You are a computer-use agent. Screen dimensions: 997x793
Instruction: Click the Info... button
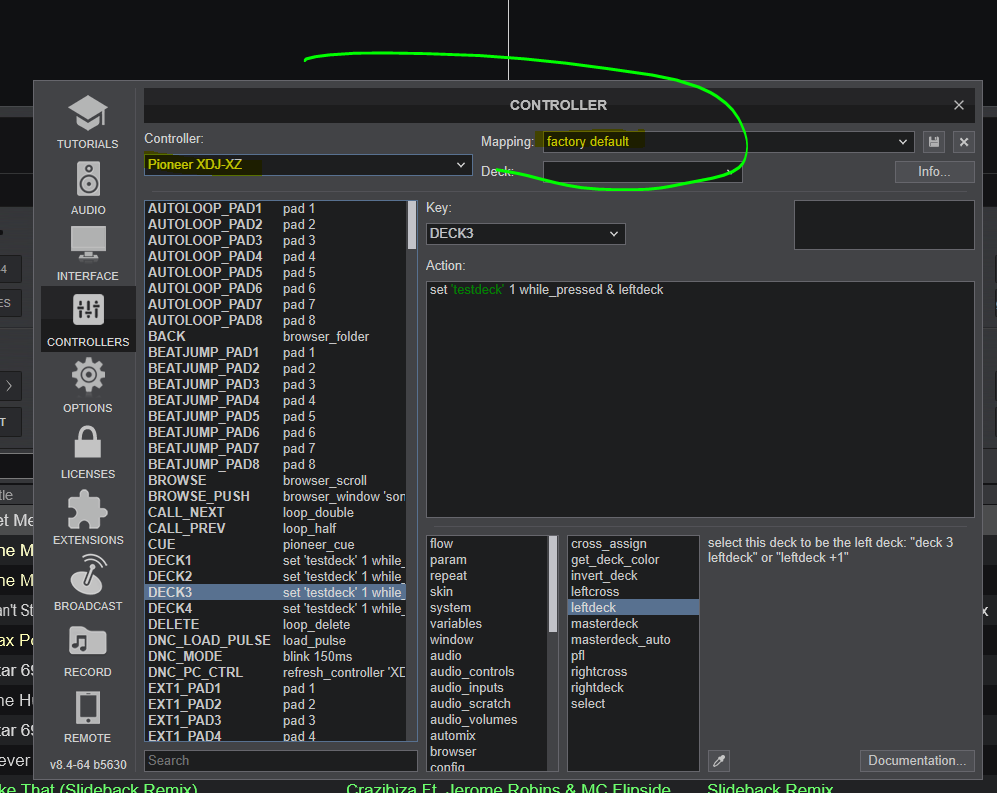[934, 172]
